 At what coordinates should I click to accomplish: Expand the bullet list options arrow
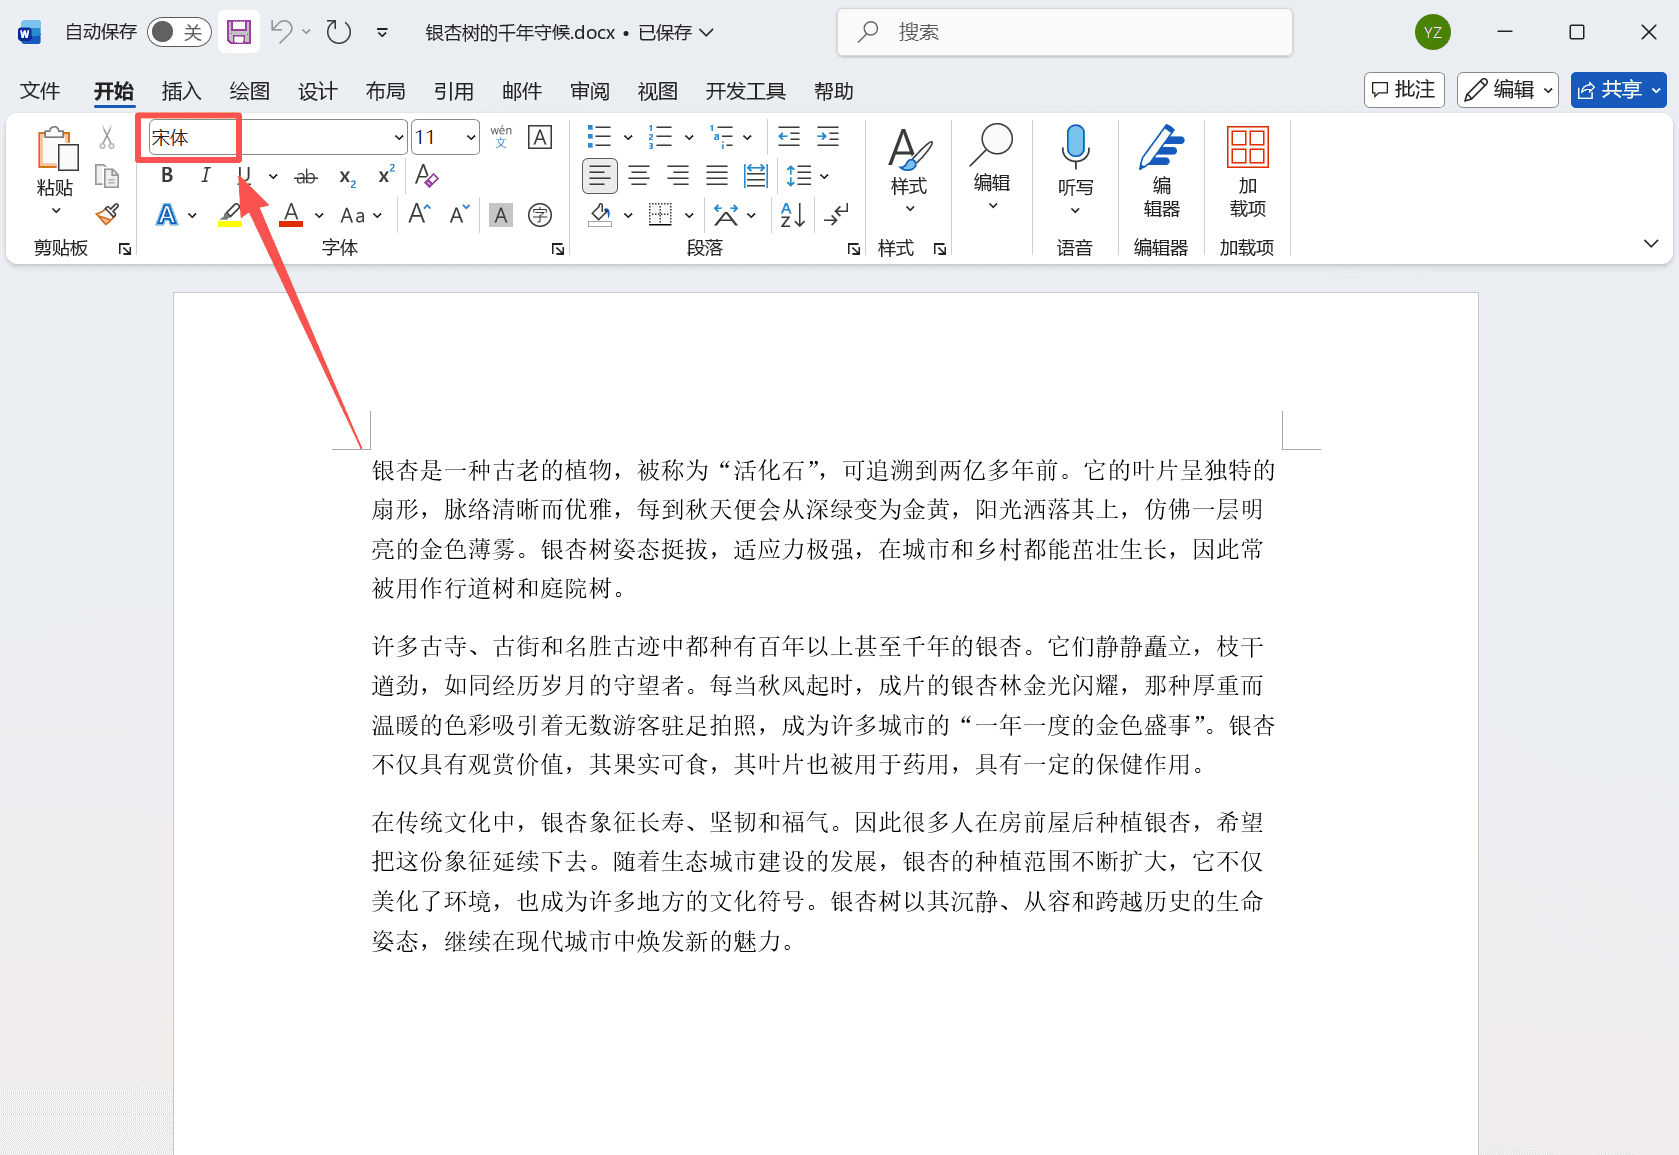pyautogui.click(x=626, y=136)
